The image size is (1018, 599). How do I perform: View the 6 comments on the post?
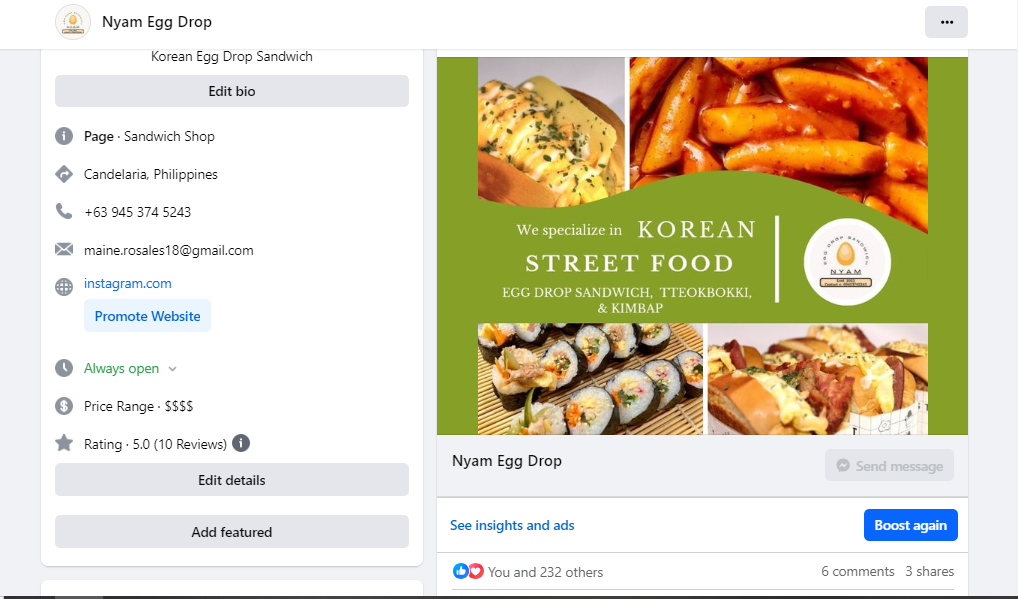[x=857, y=571]
